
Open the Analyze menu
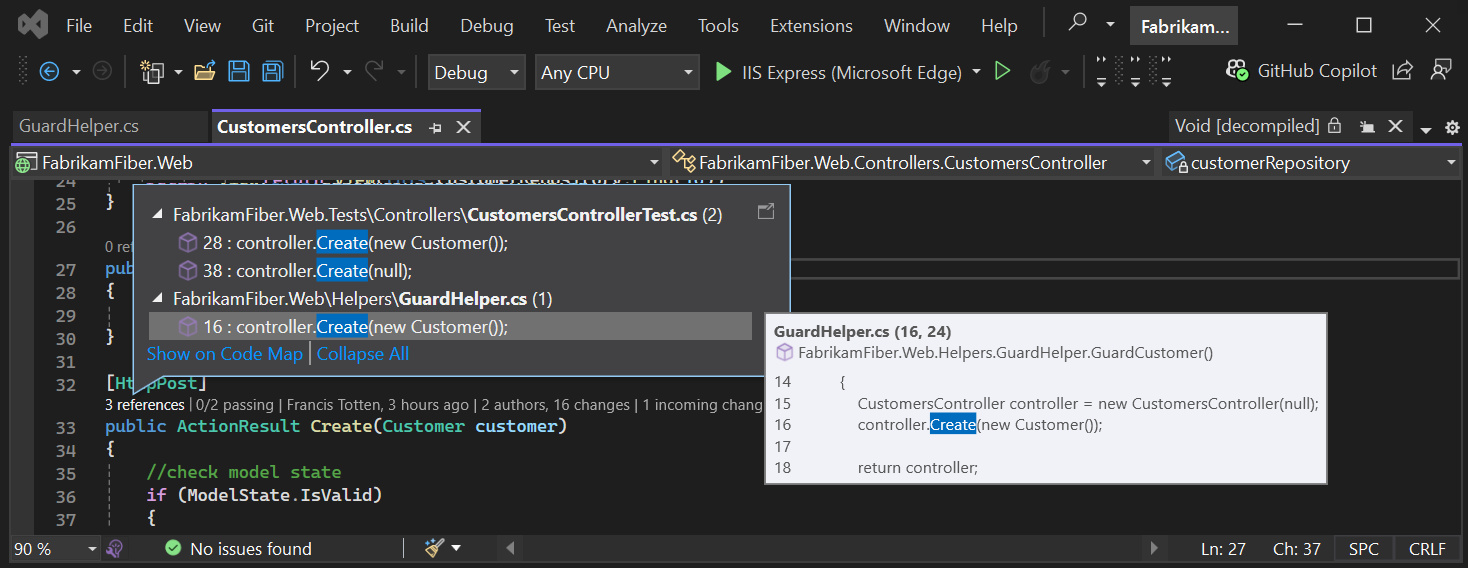pyautogui.click(x=636, y=26)
